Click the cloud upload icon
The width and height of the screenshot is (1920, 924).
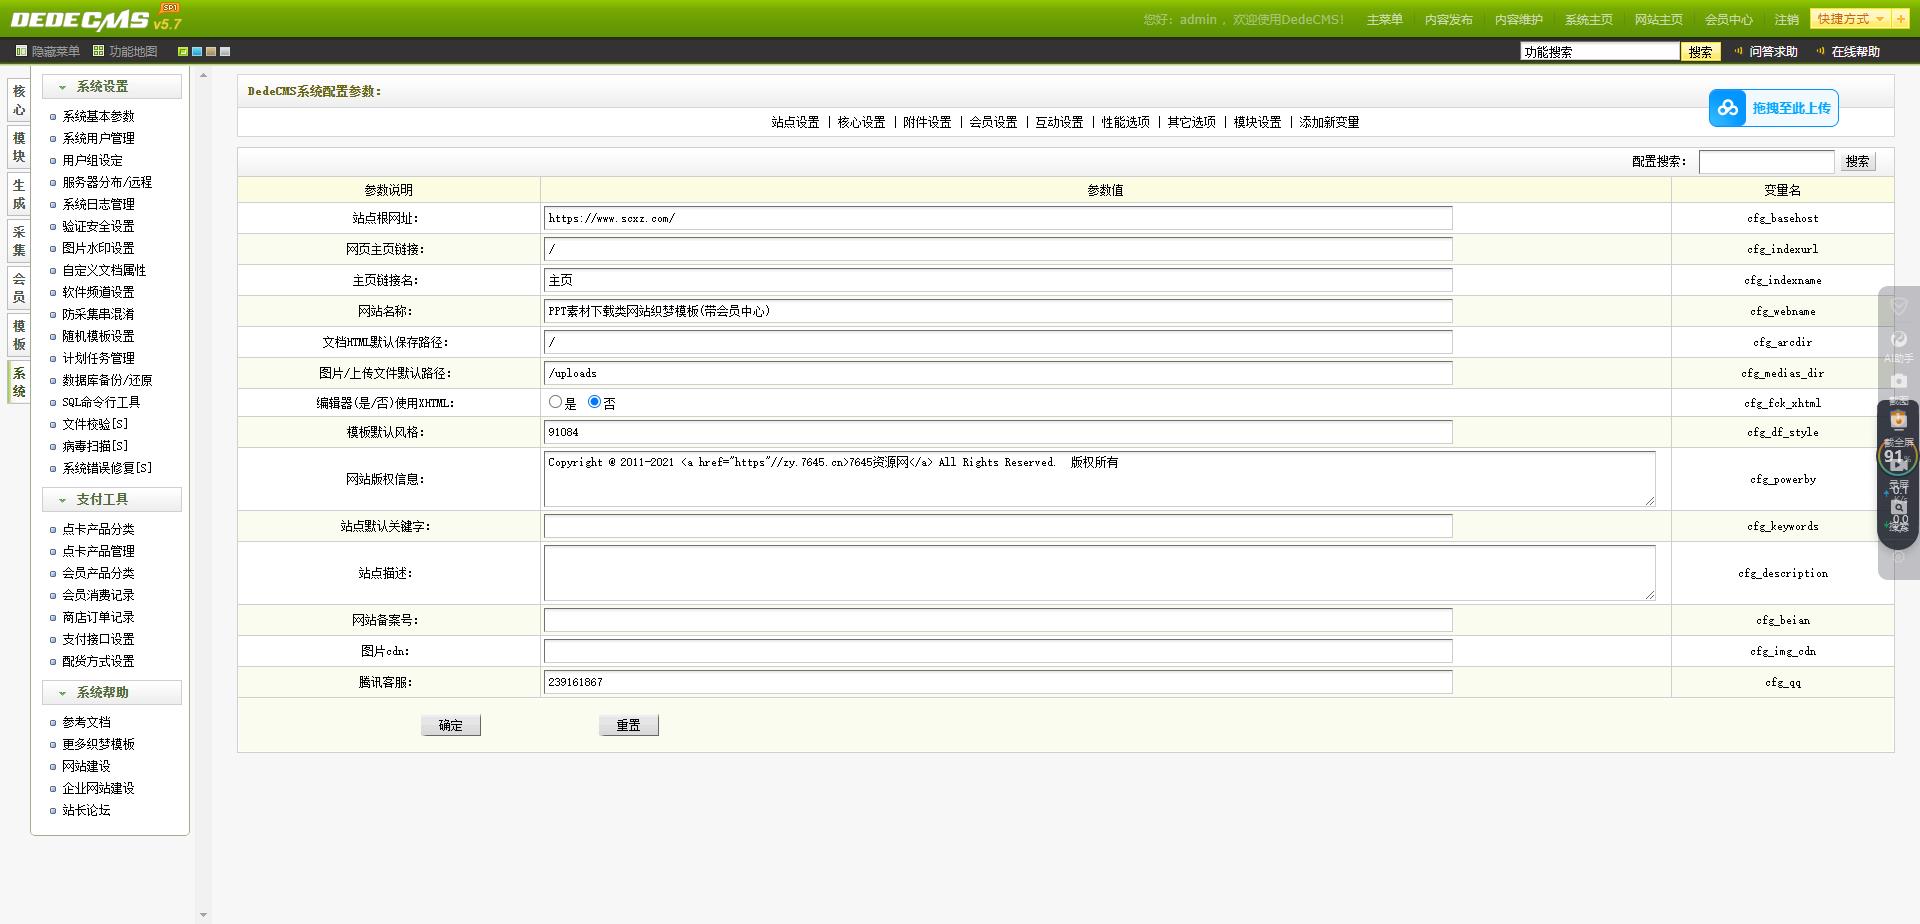click(x=1727, y=108)
